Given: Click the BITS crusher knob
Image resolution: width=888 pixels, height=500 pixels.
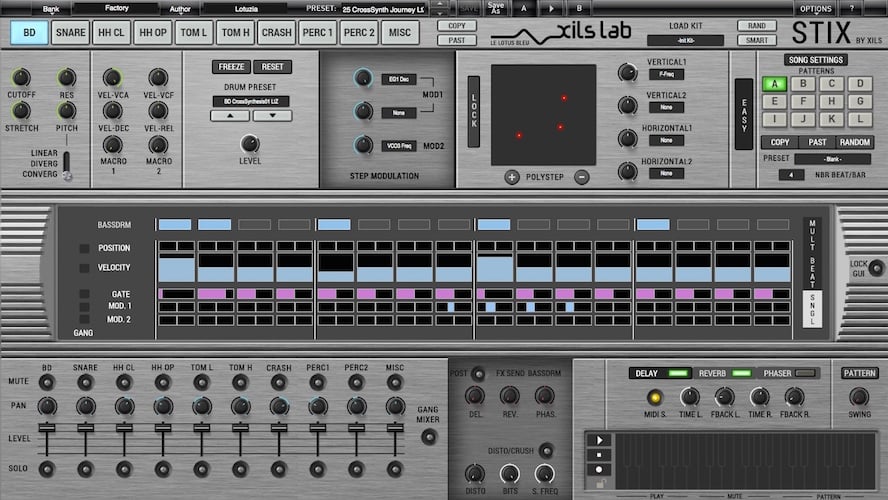Looking at the screenshot, I should 509,473.
